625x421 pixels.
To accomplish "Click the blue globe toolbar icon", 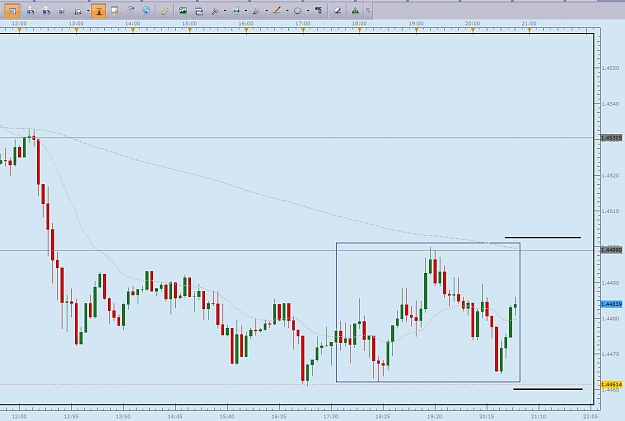I will click(146, 11).
